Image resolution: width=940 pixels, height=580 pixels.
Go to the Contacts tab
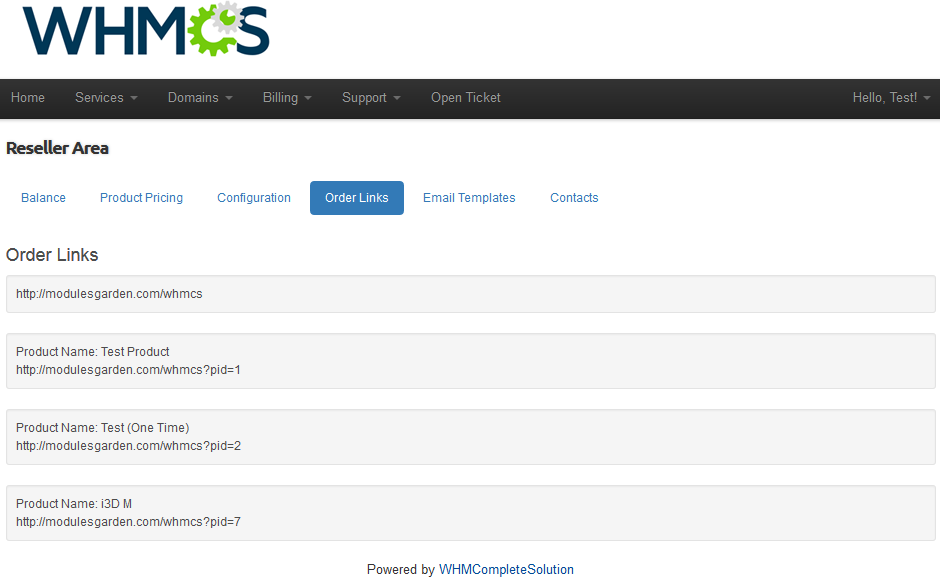574,198
